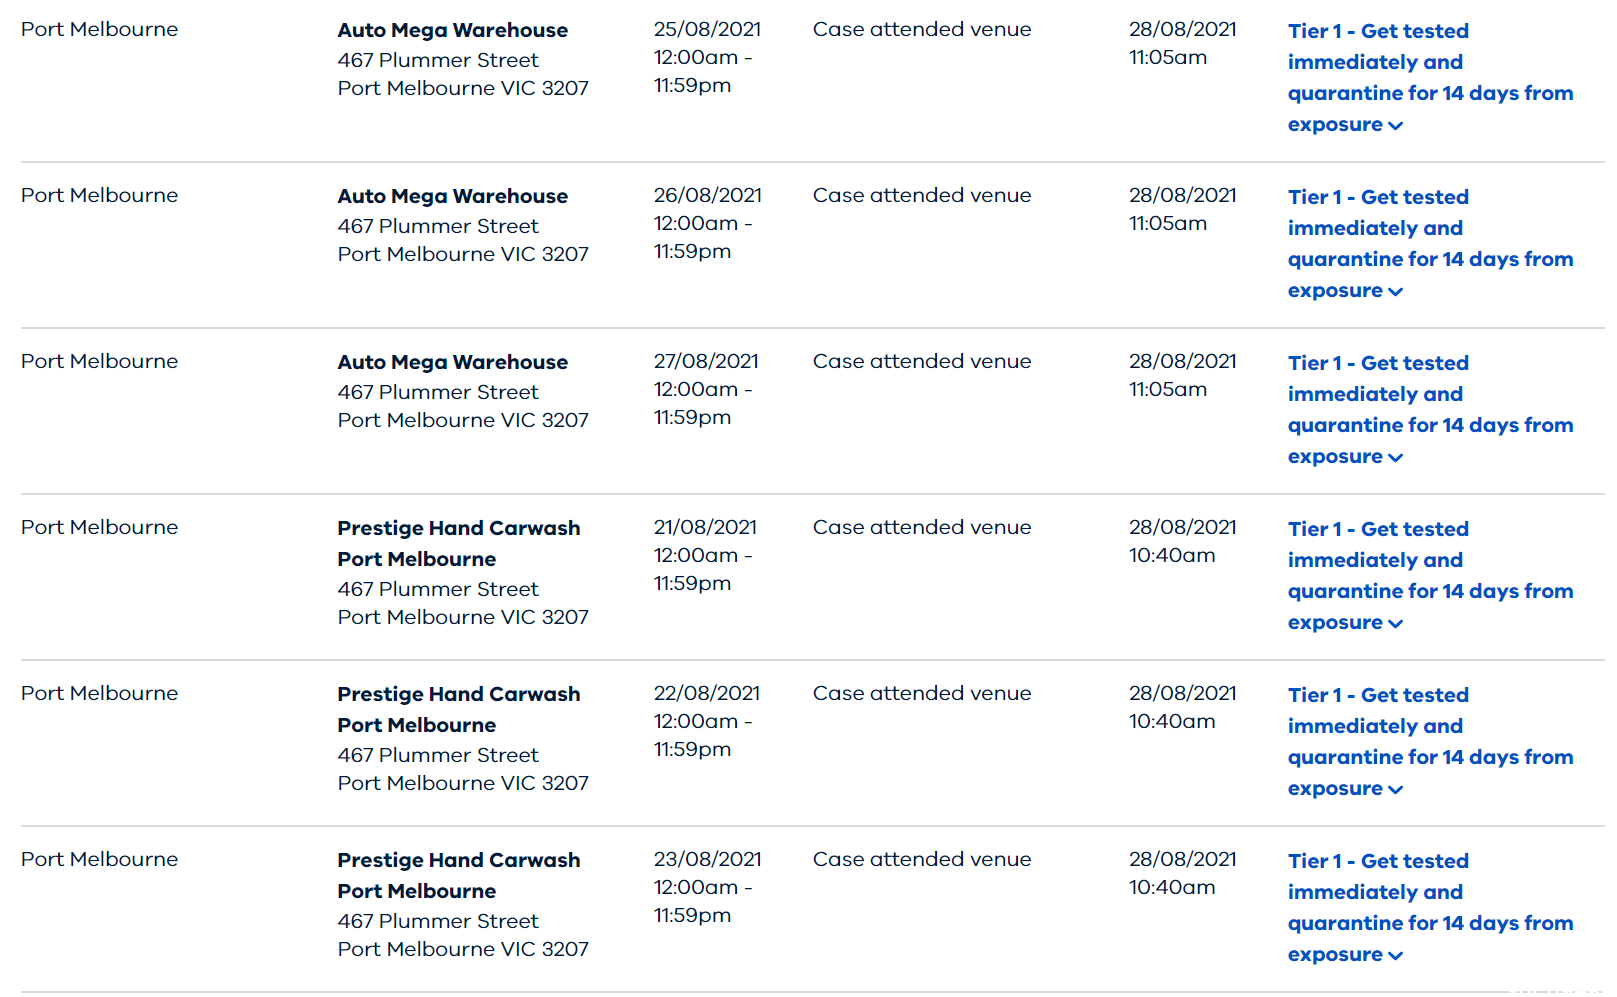Expand Tier 1 advice chevron for 21/08/2021 row

1396,624
